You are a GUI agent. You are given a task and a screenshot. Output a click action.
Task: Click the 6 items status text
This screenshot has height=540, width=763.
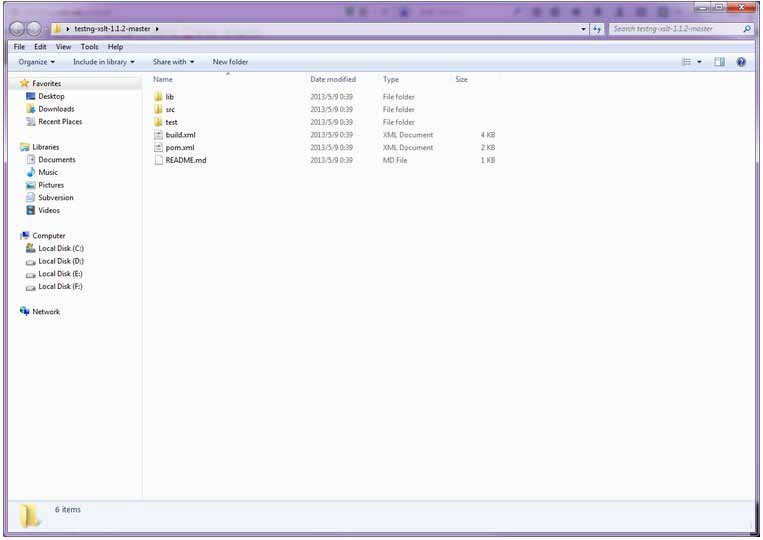[68, 509]
